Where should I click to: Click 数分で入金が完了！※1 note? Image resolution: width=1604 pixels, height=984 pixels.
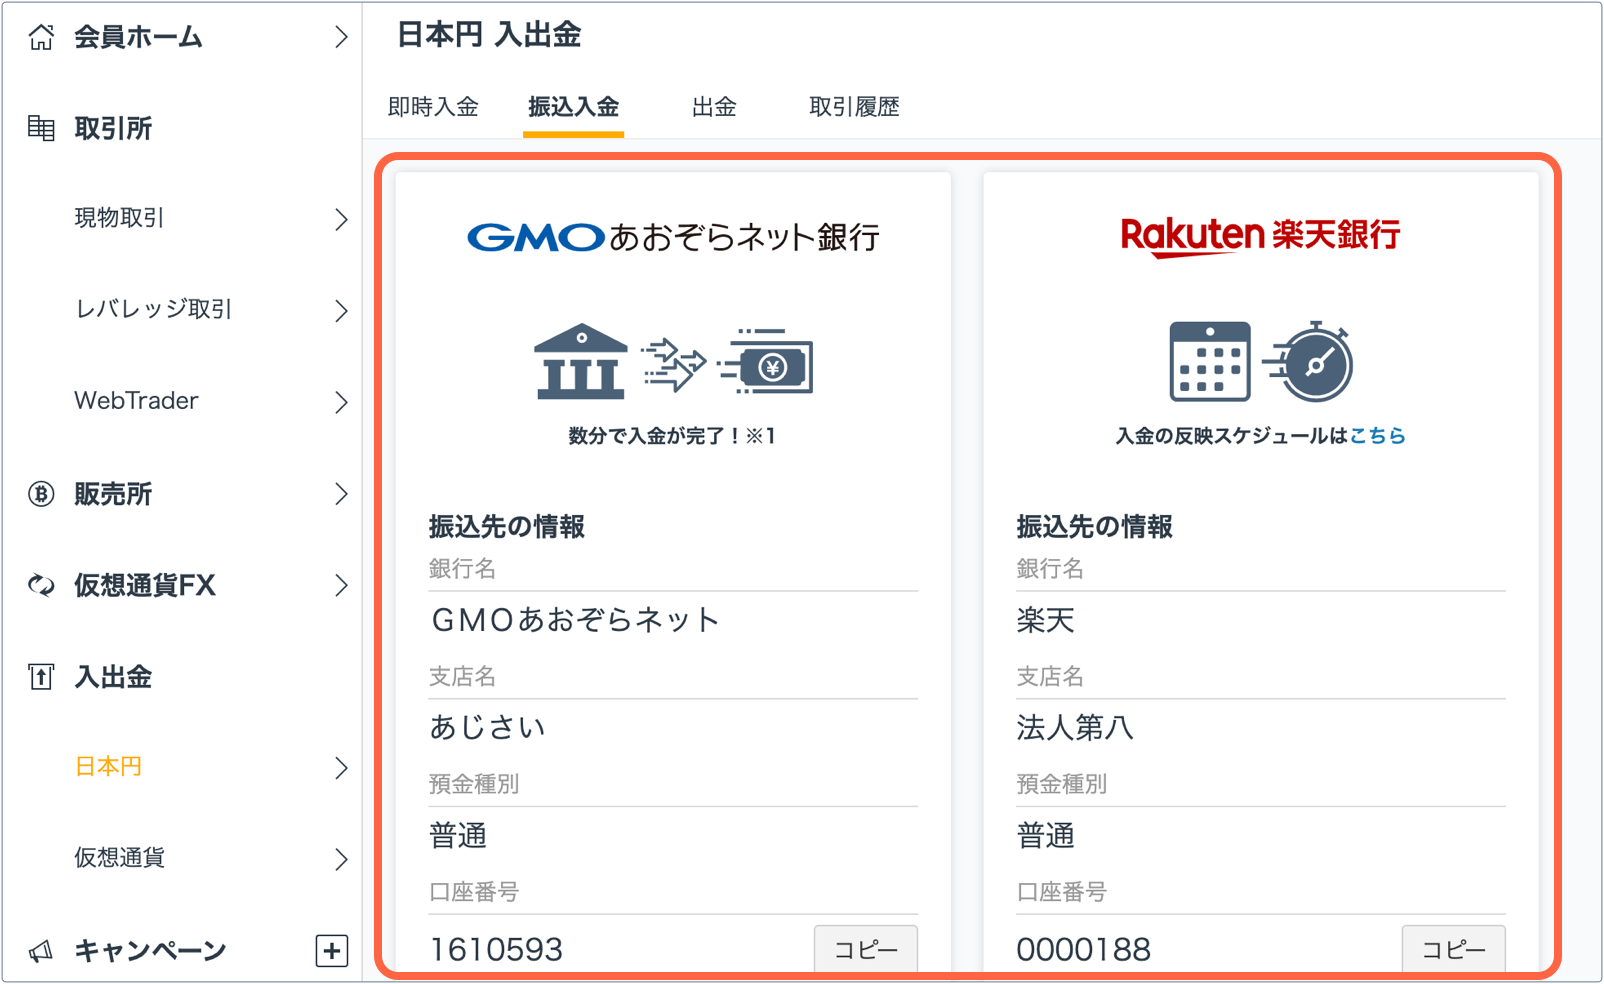coord(673,436)
